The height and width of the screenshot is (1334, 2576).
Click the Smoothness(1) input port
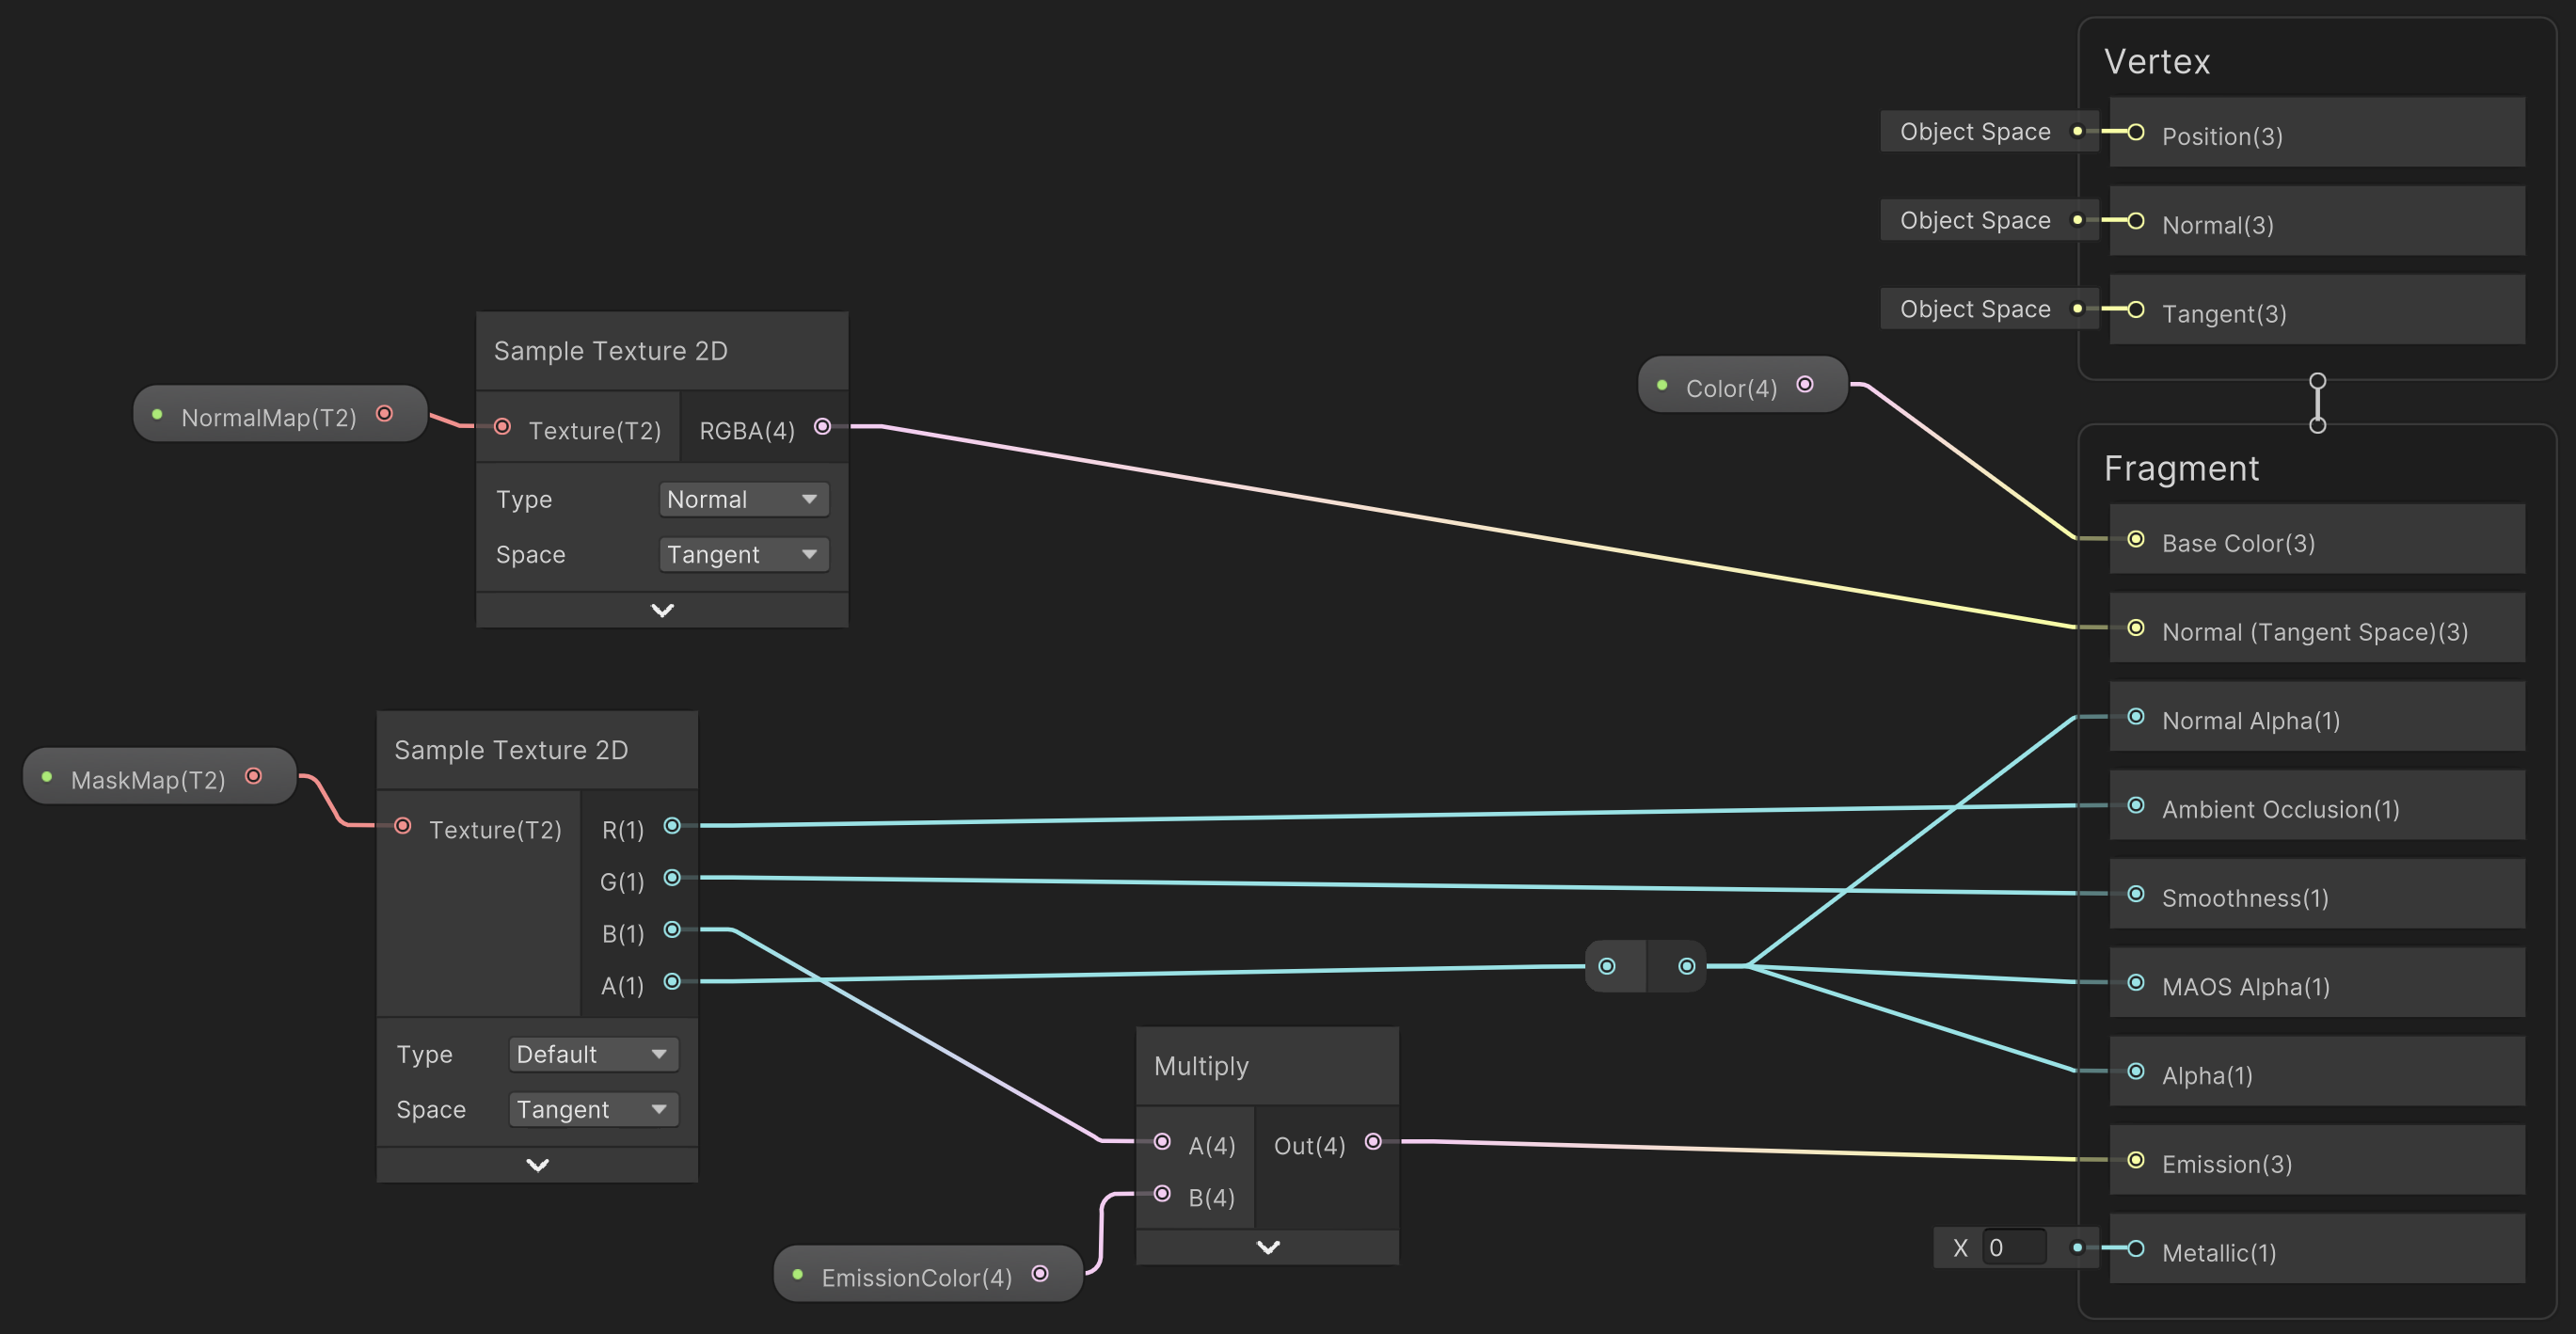2135,895
